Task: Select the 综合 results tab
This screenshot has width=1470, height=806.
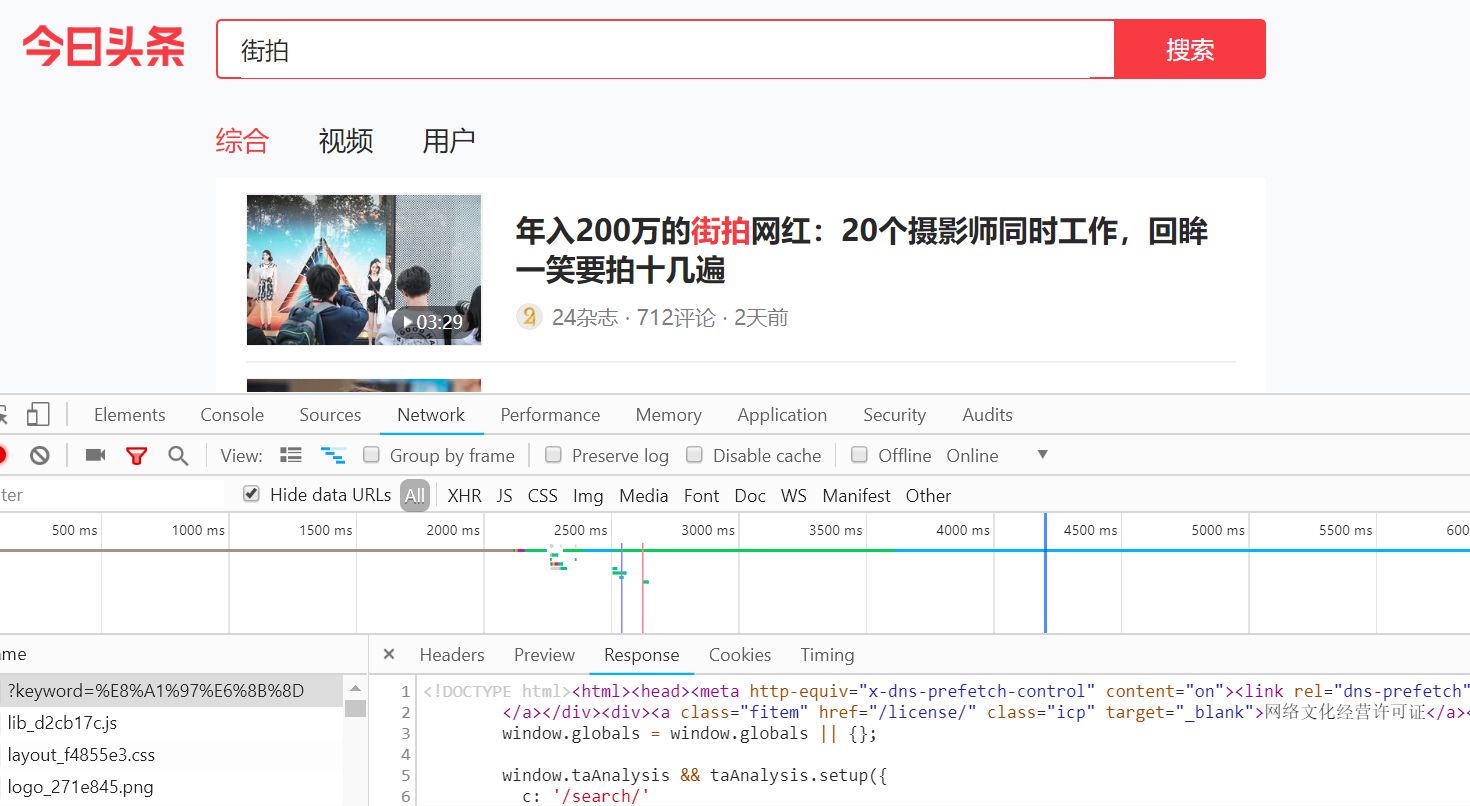Action: tap(242, 141)
